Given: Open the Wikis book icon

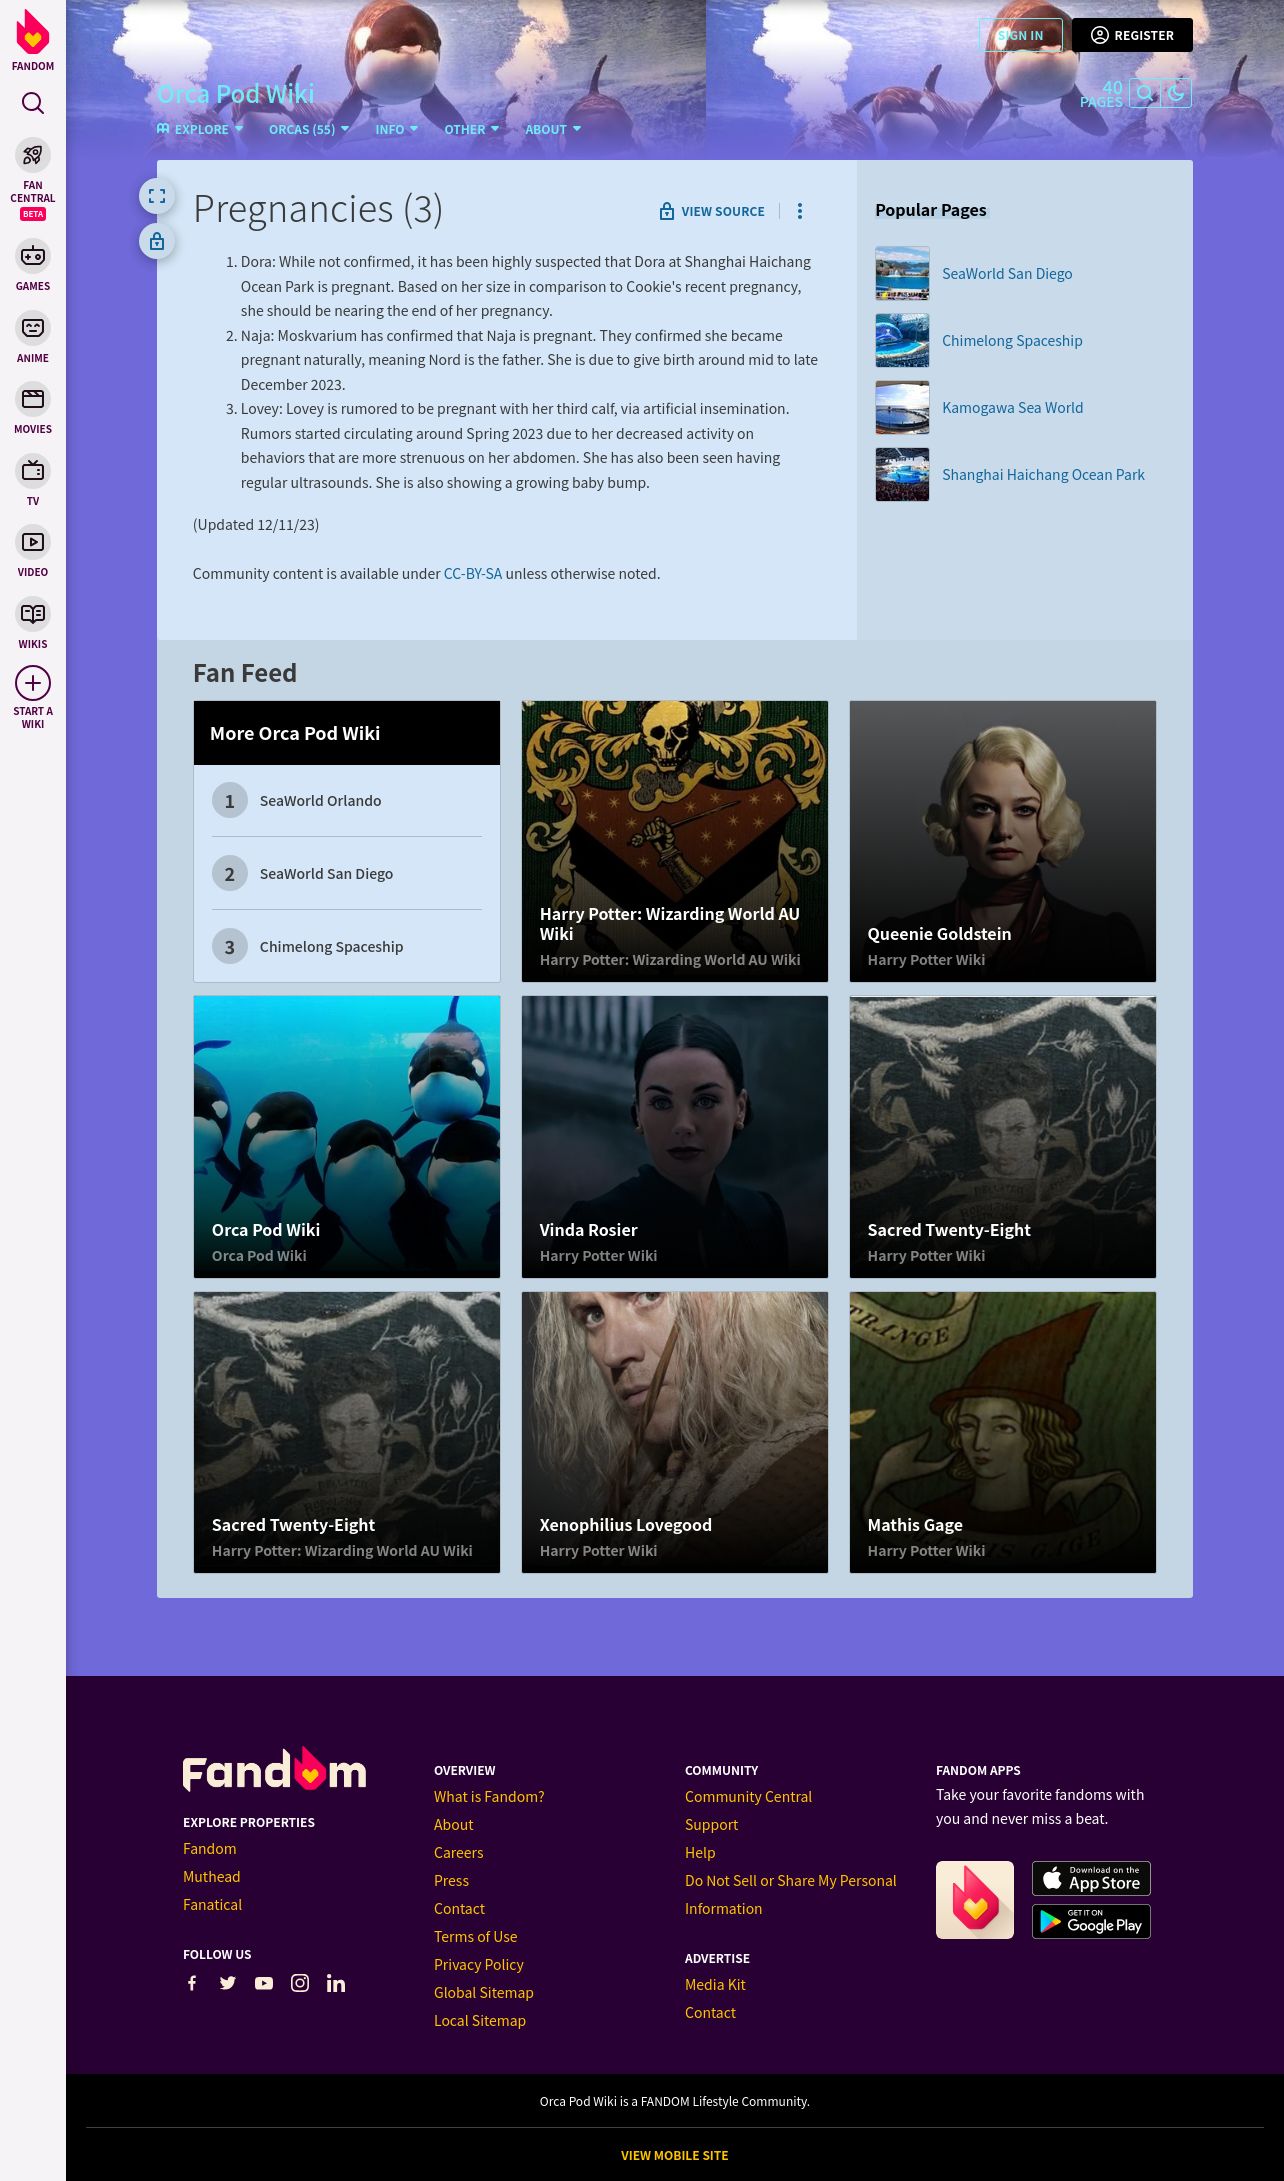Looking at the screenshot, I should tap(33, 614).
